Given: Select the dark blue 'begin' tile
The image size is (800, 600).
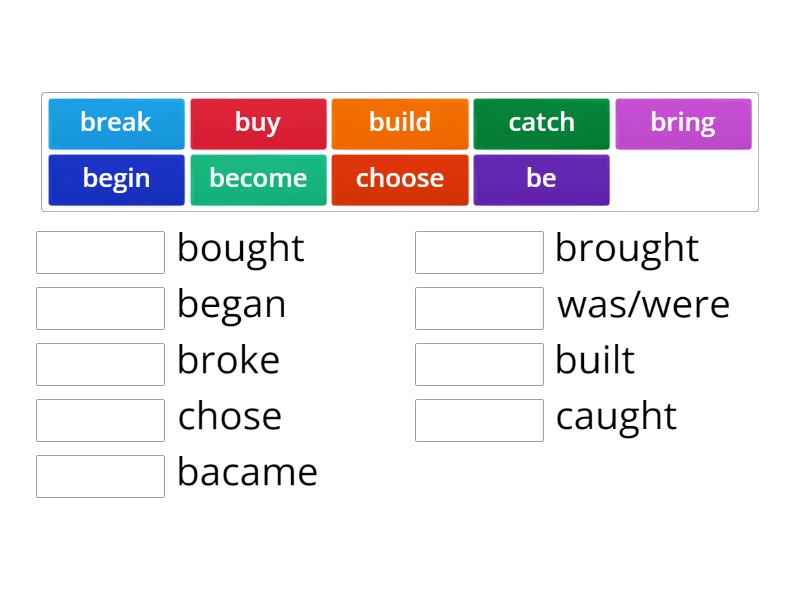Looking at the screenshot, I should tap(116, 178).
